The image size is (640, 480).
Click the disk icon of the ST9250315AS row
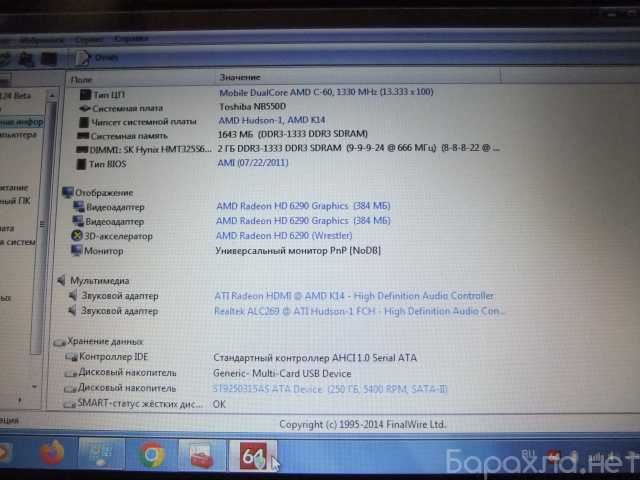point(70,389)
